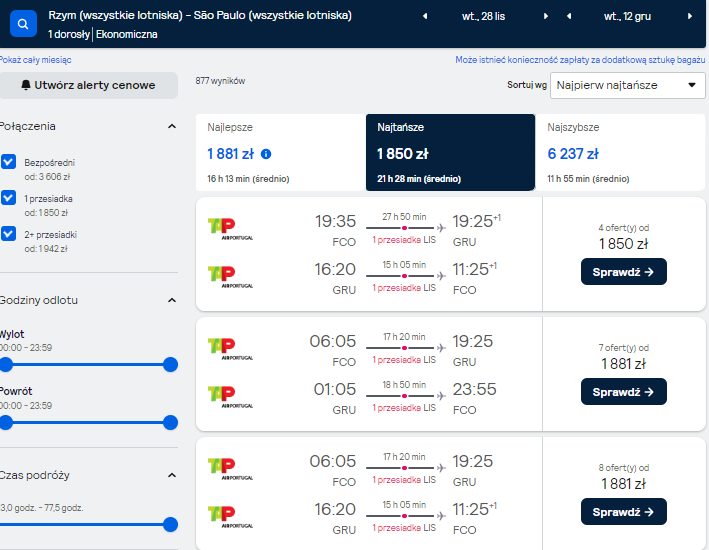Screen dimensions: 709x550
Task: Go to previous return date before wt., 12 gru
Action: (569, 16)
